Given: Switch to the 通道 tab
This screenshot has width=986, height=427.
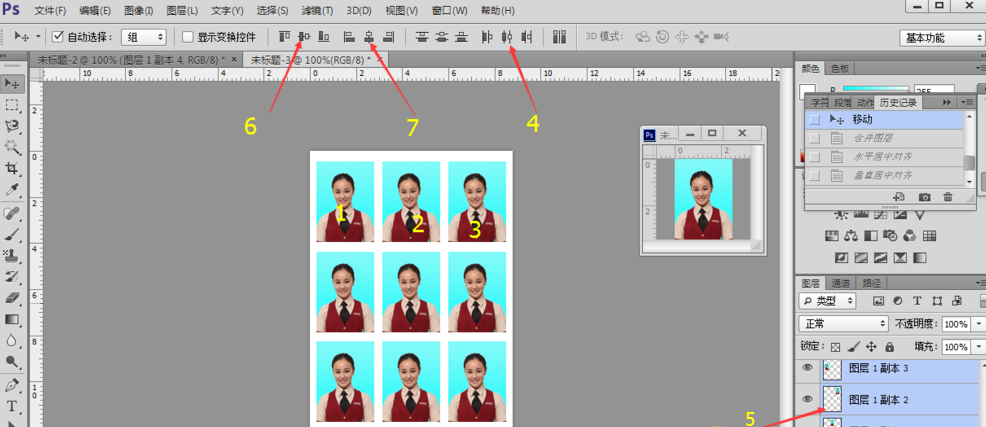Looking at the screenshot, I should coord(841,283).
